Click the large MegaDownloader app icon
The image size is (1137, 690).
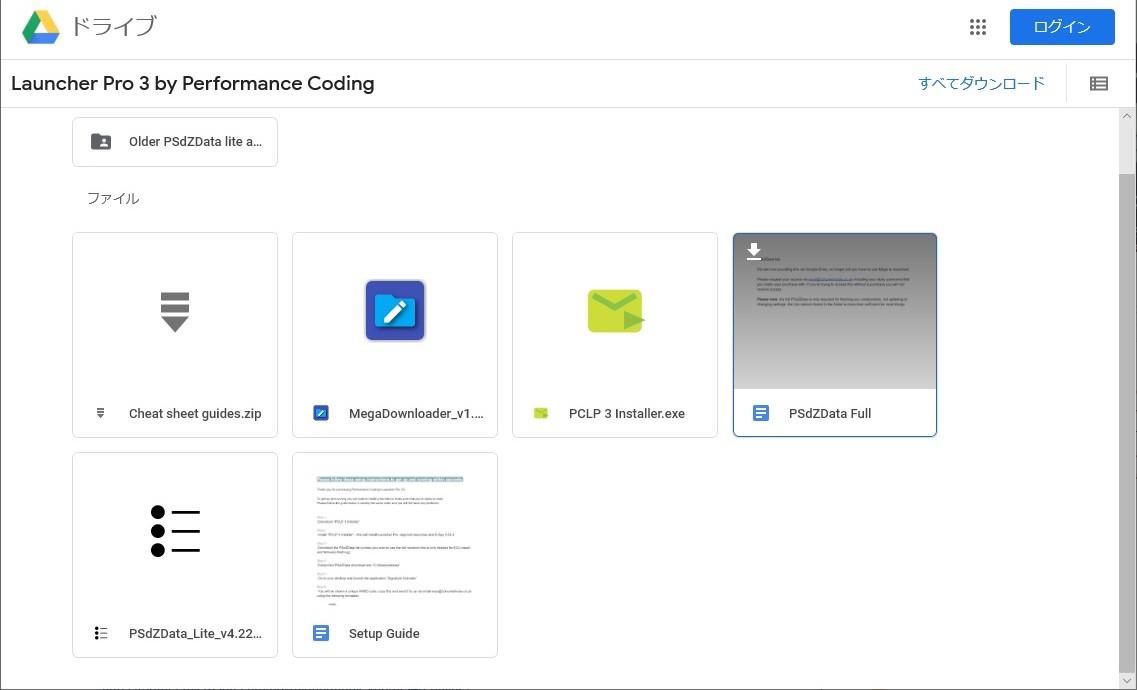coord(395,310)
